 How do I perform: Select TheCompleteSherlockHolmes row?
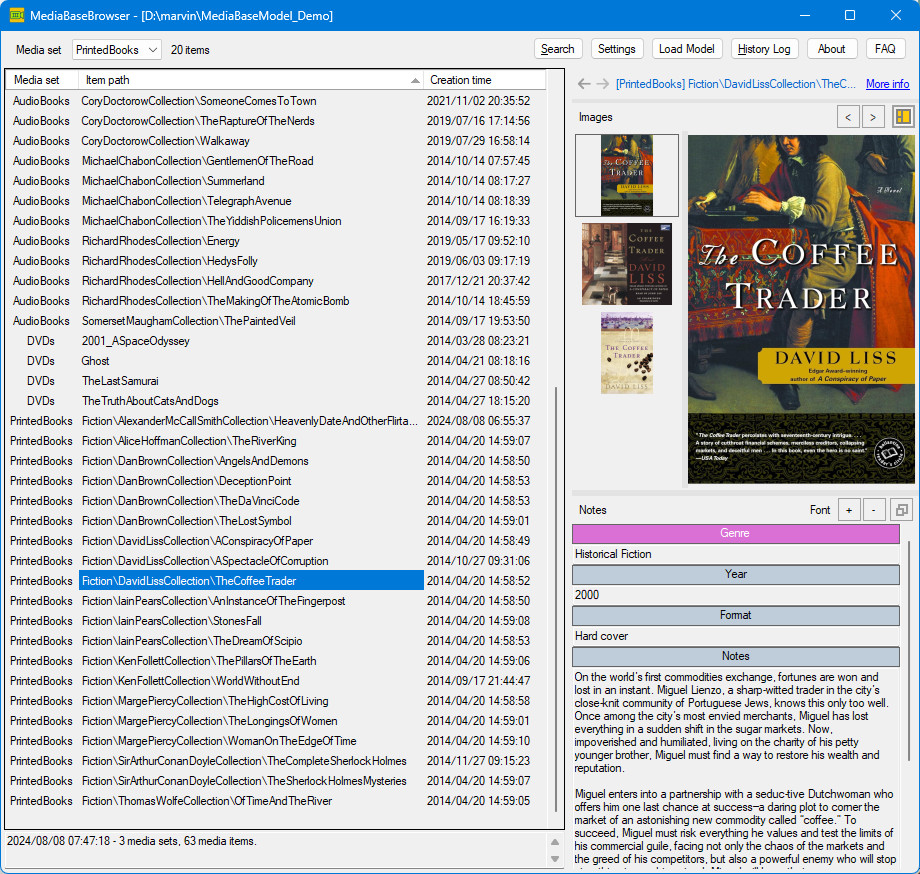[x=275, y=761]
